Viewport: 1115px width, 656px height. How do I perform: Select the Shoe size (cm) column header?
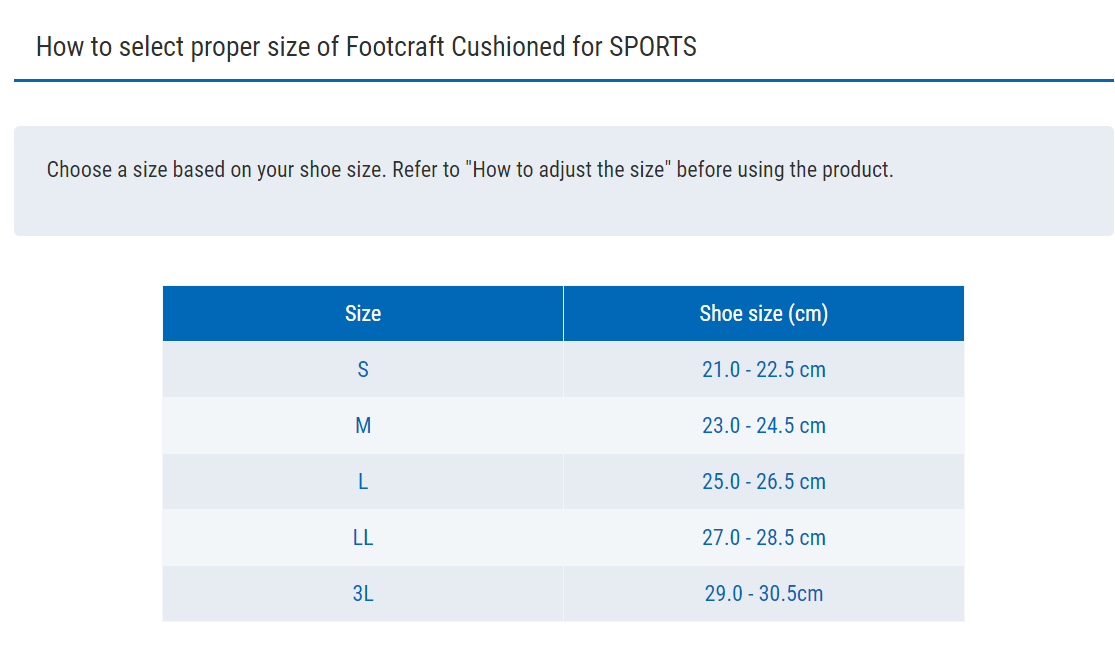pos(764,314)
